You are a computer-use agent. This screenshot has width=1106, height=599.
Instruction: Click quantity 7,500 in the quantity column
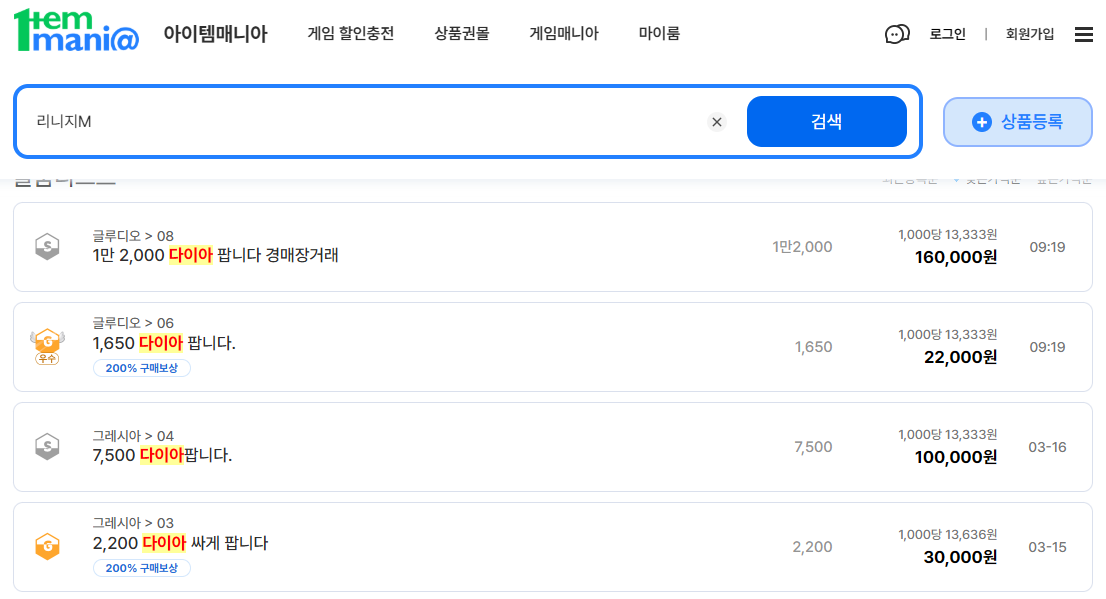point(813,447)
